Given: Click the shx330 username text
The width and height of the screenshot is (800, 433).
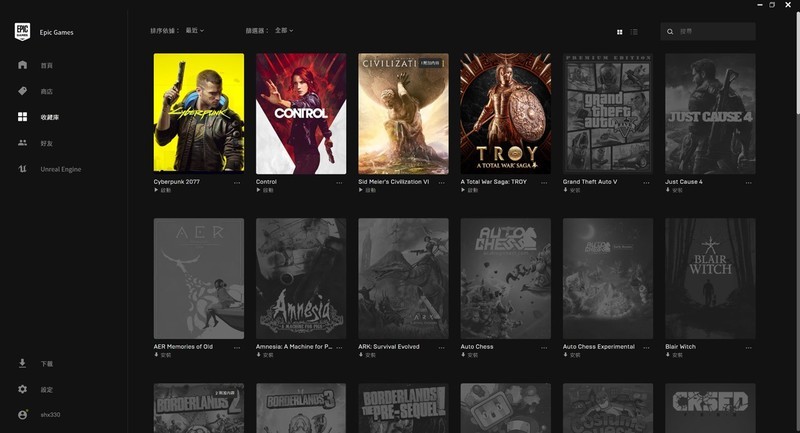Looking at the screenshot, I should 50,415.
